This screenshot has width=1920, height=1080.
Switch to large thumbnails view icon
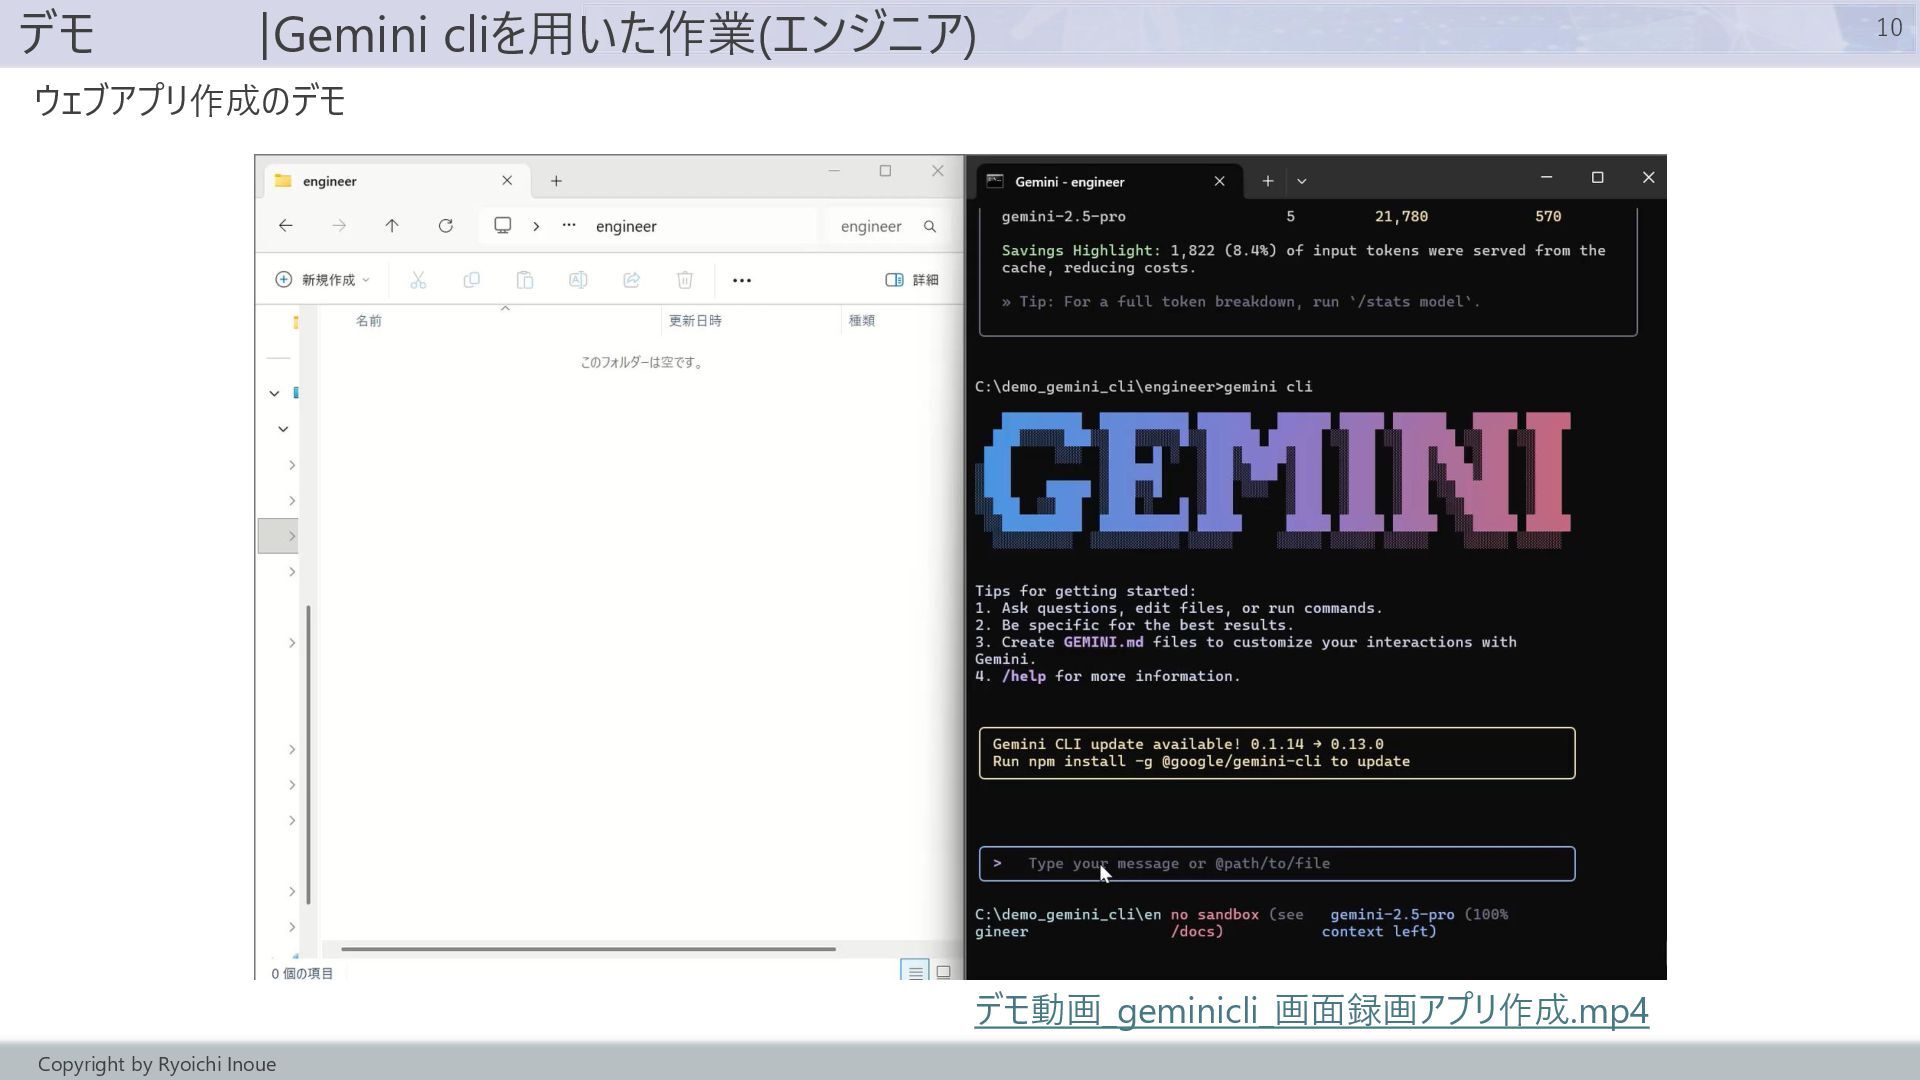tap(943, 972)
